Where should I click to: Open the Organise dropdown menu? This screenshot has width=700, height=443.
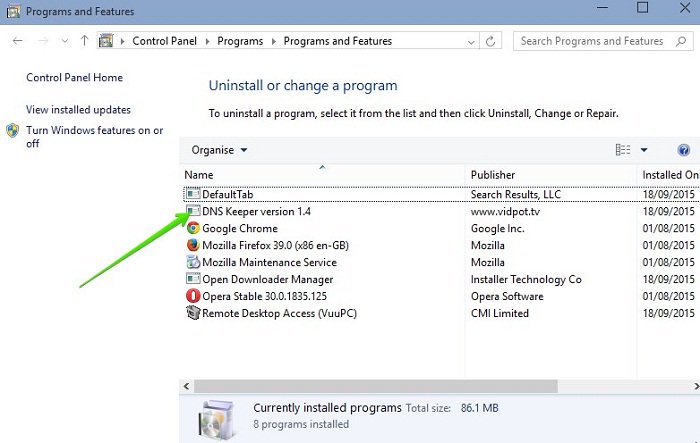(219, 150)
